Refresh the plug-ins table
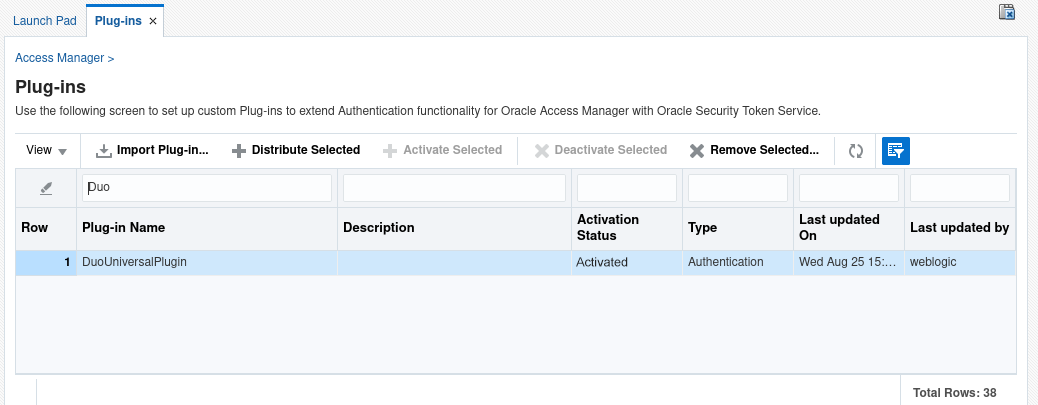The image size is (1038, 405). tap(856, 151)
